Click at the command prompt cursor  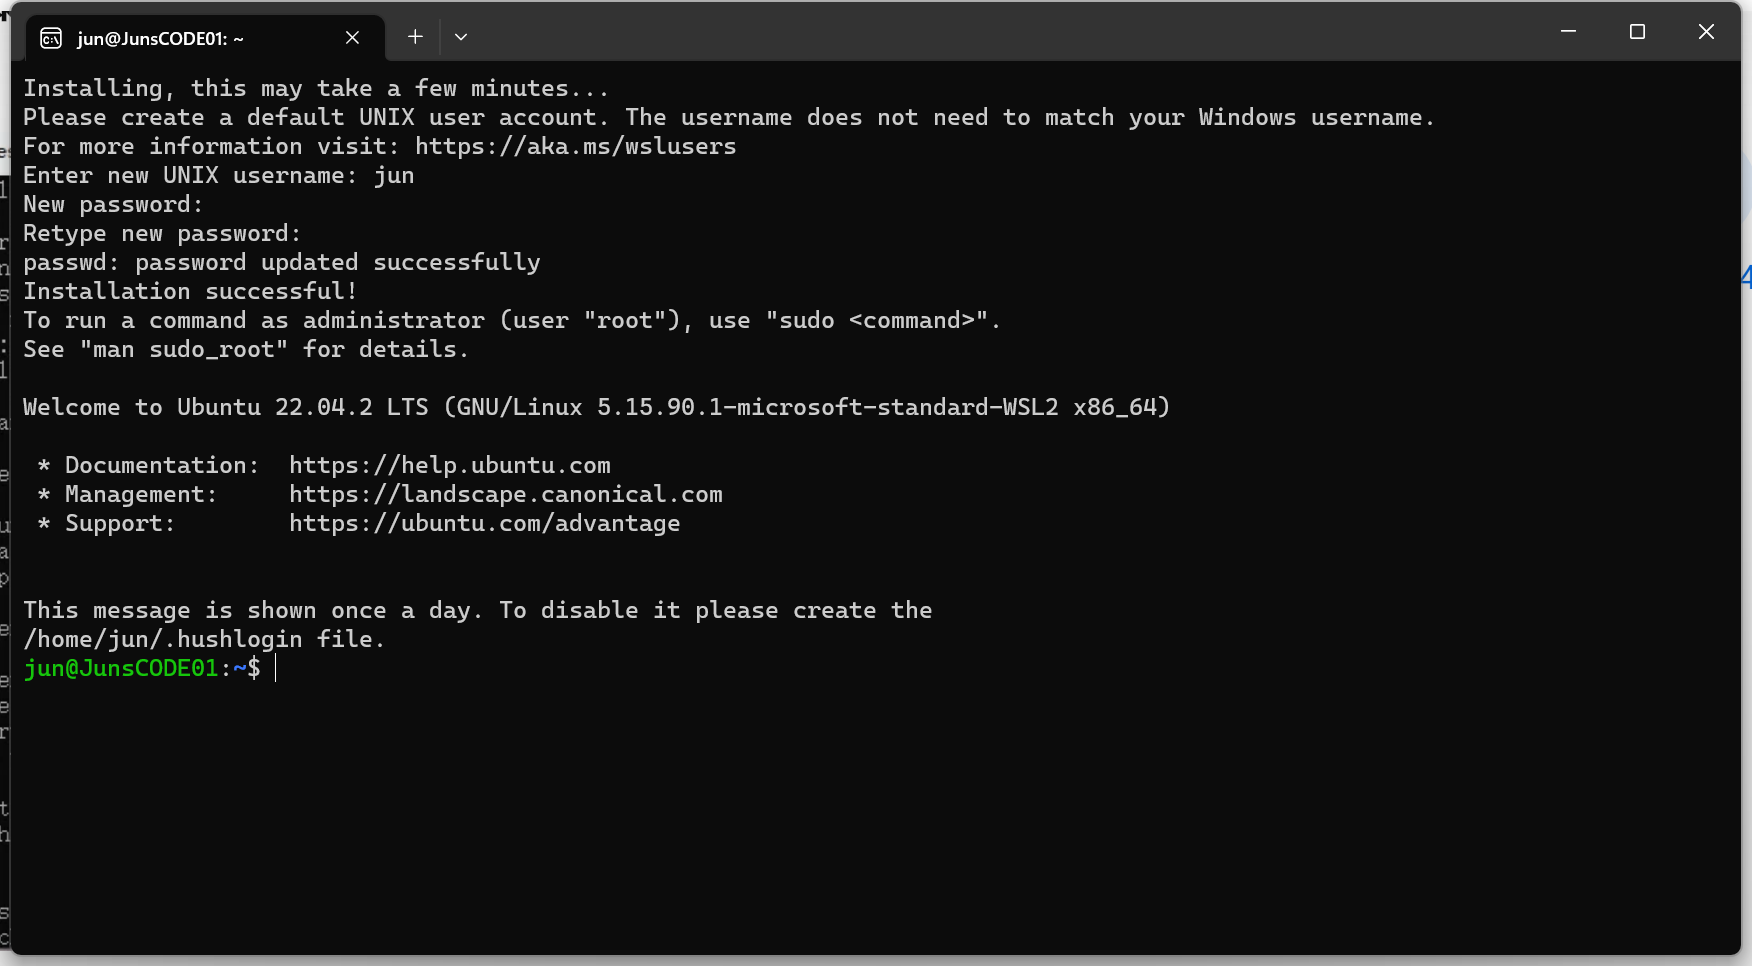pyautogui.click(x=276, y=668)
